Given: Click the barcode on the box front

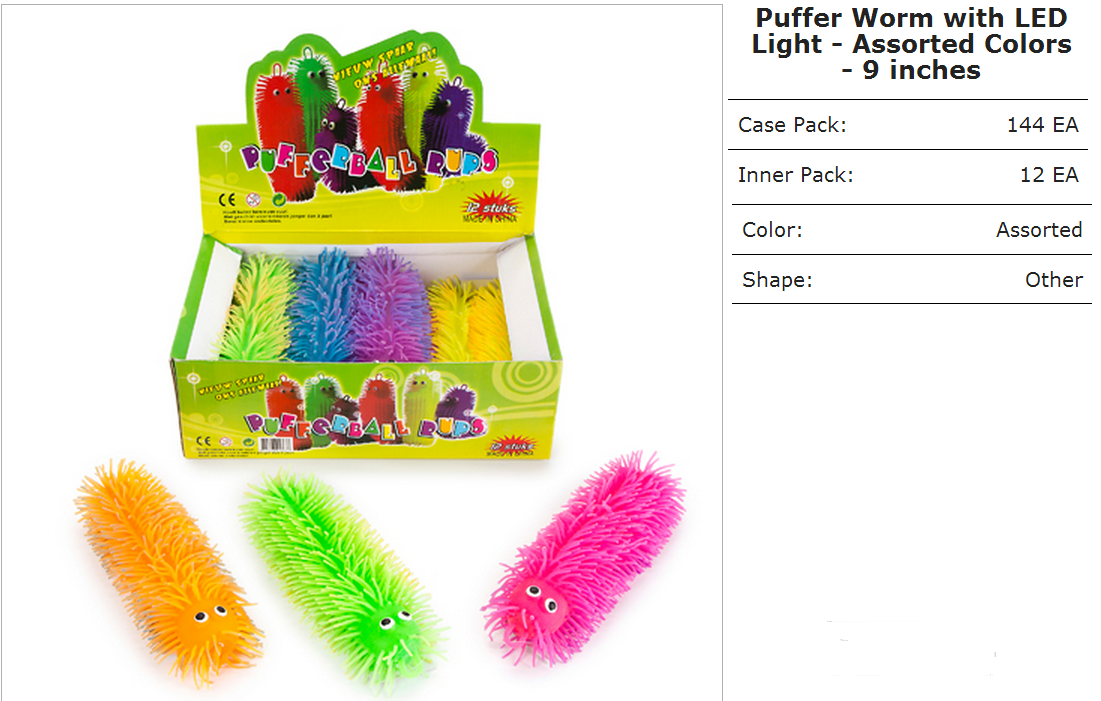Looking at the screenshot, I should point(275,444).
